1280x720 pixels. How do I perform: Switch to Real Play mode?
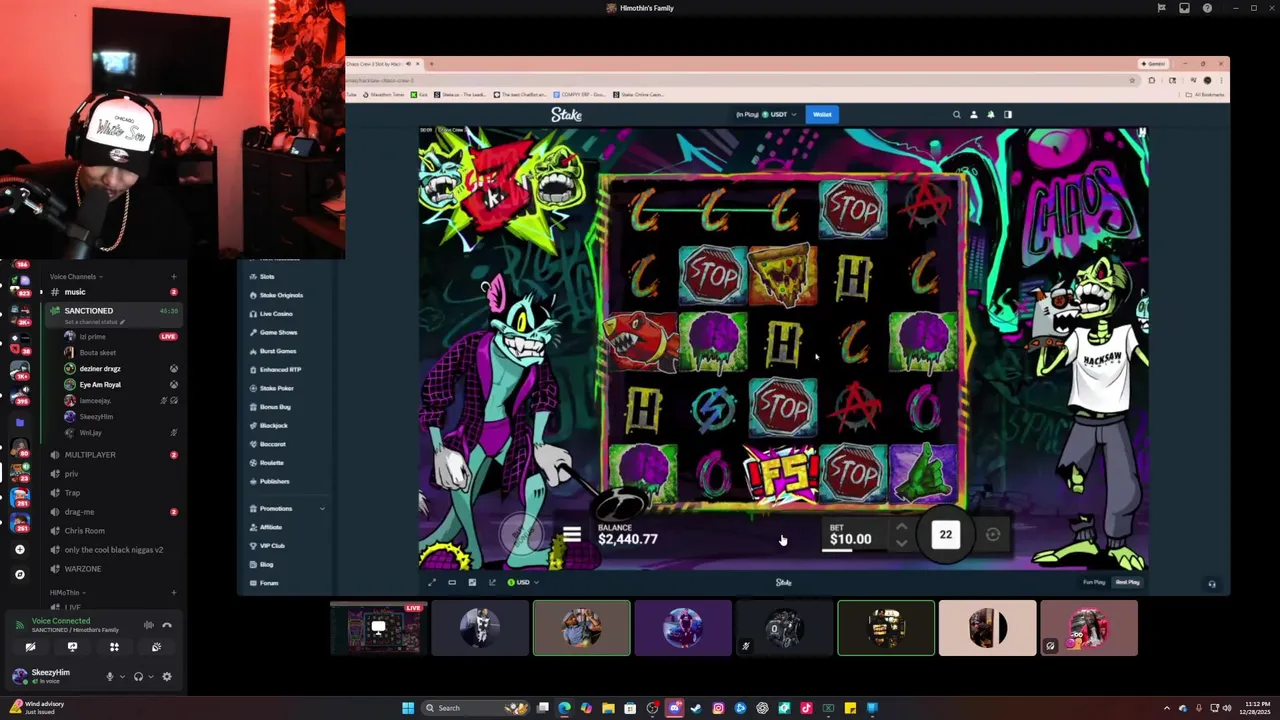click(x=1127, y=582)
